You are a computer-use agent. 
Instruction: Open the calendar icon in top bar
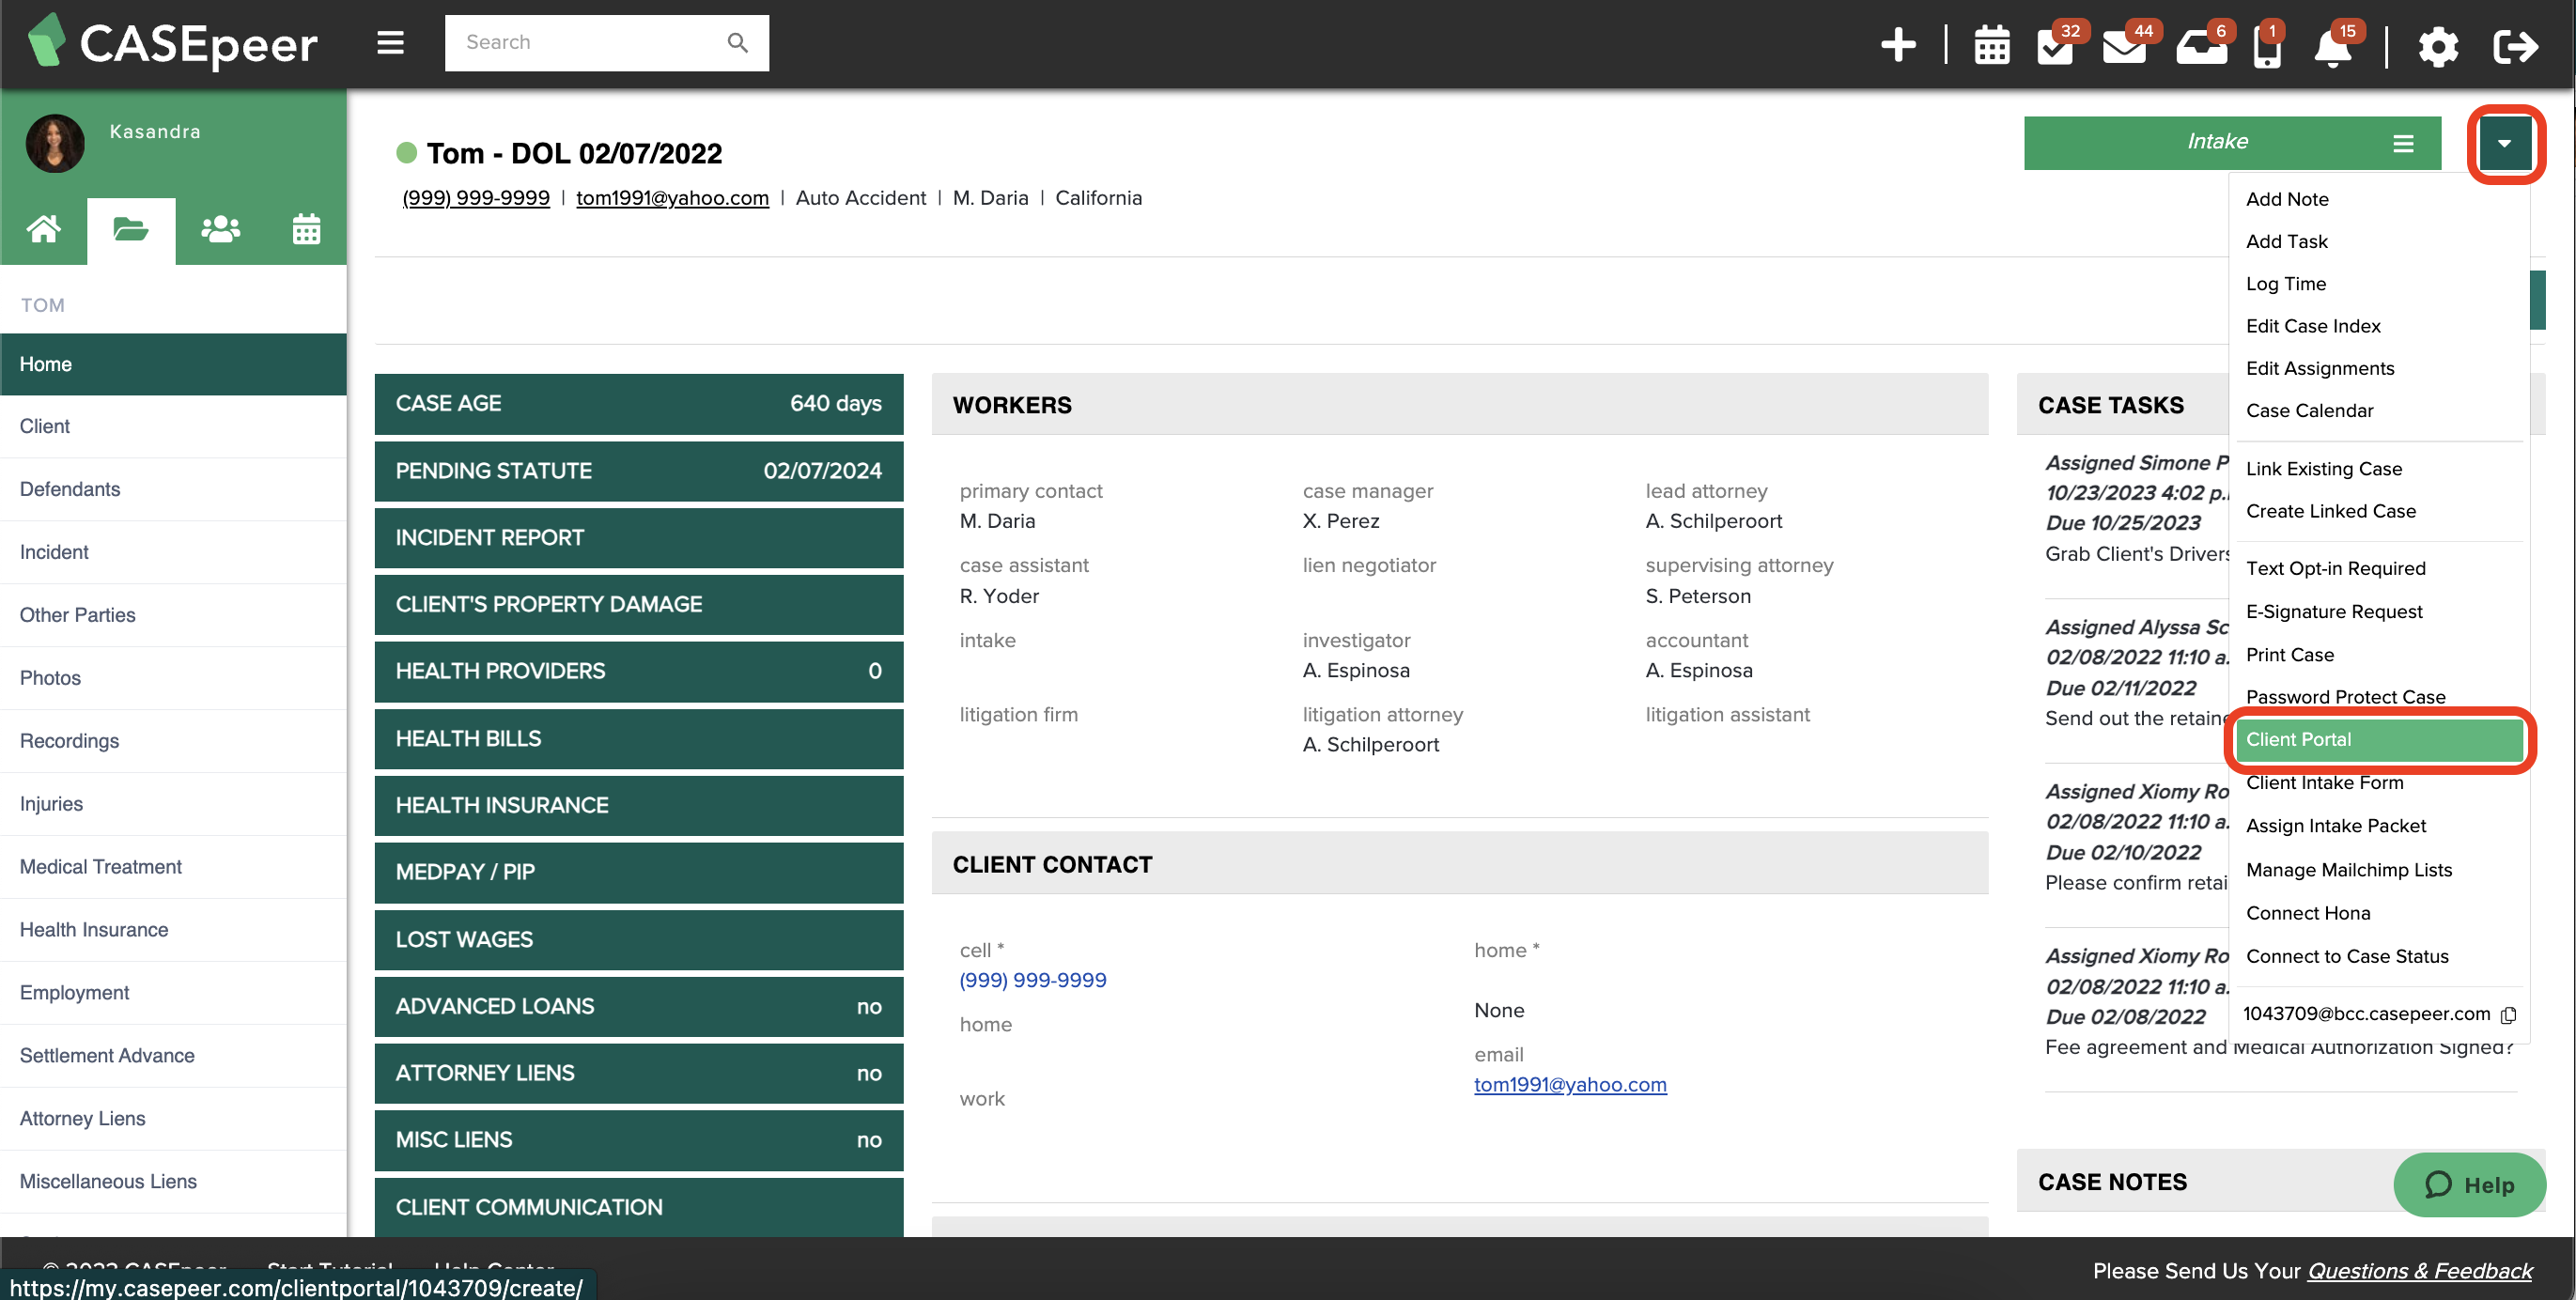pos(1991,46)
